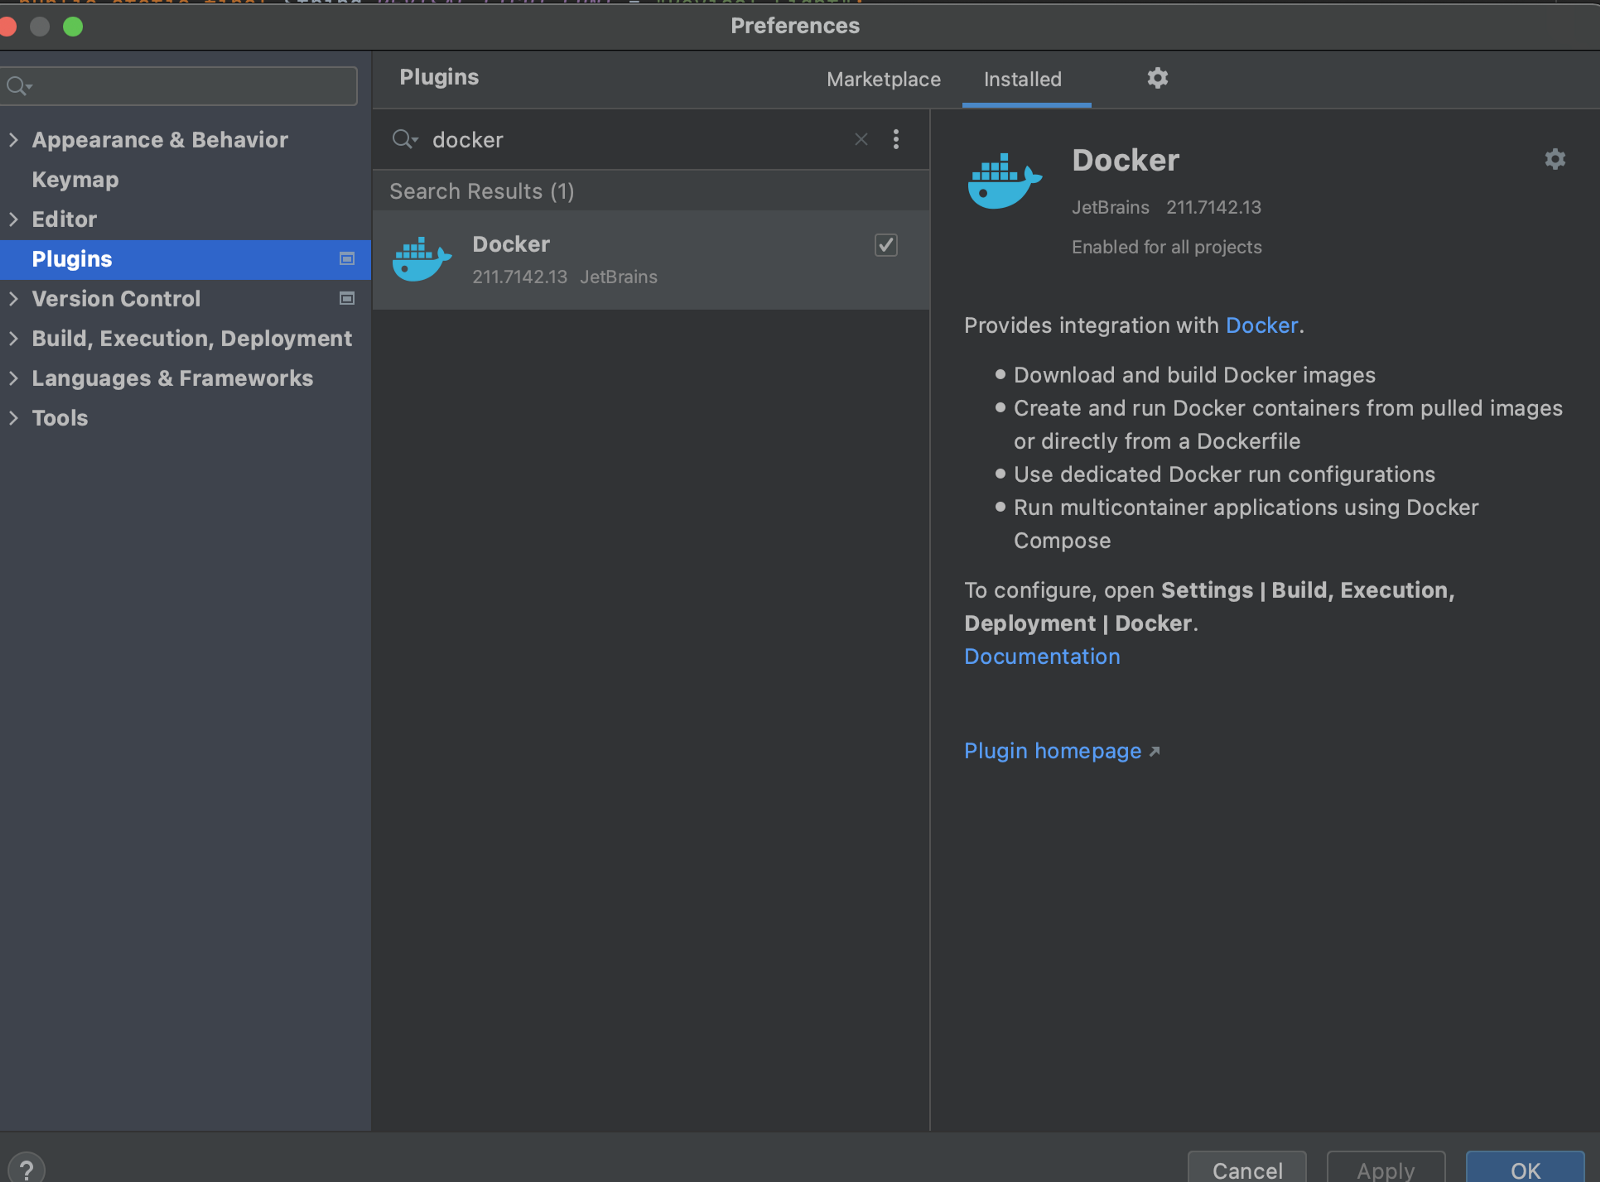The image size is (1600, 1182).
Task: Open the Plugin homepage link
Action: (1052, 751)
